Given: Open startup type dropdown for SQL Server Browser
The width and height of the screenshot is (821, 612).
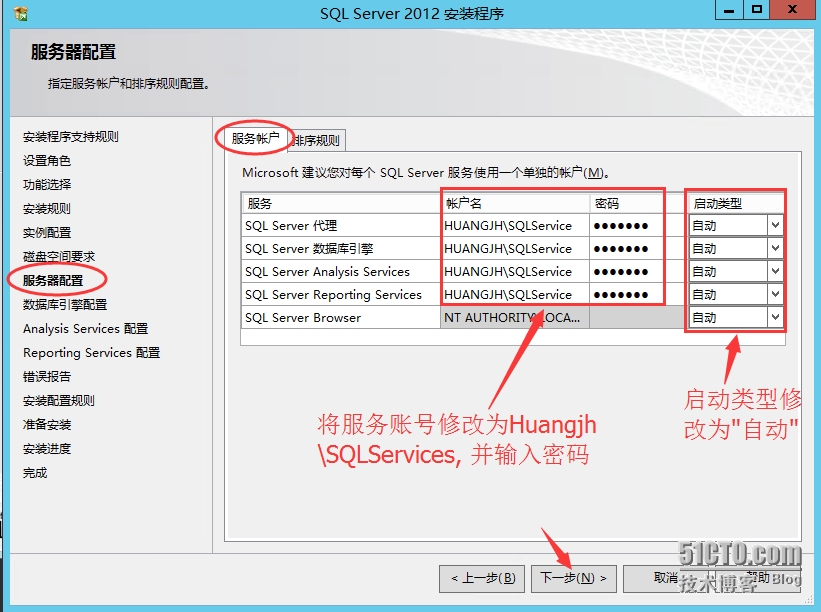Looking at the screenshot, I should point(775,318).
